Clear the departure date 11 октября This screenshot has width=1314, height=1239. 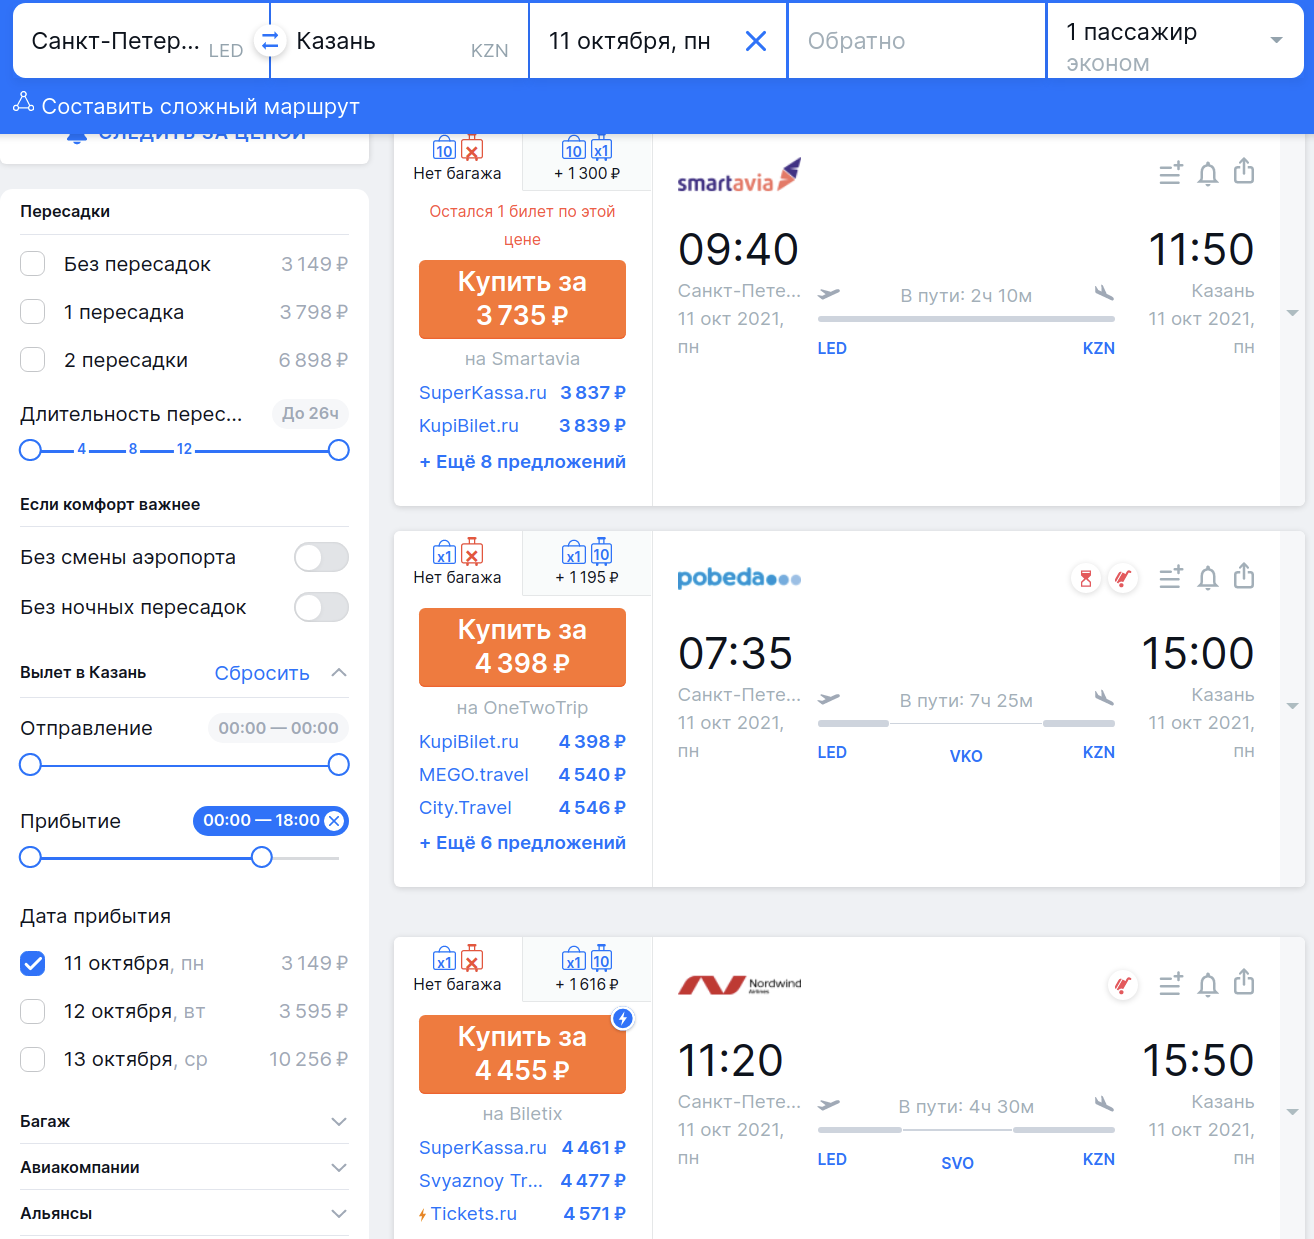(x=756, y=41)
